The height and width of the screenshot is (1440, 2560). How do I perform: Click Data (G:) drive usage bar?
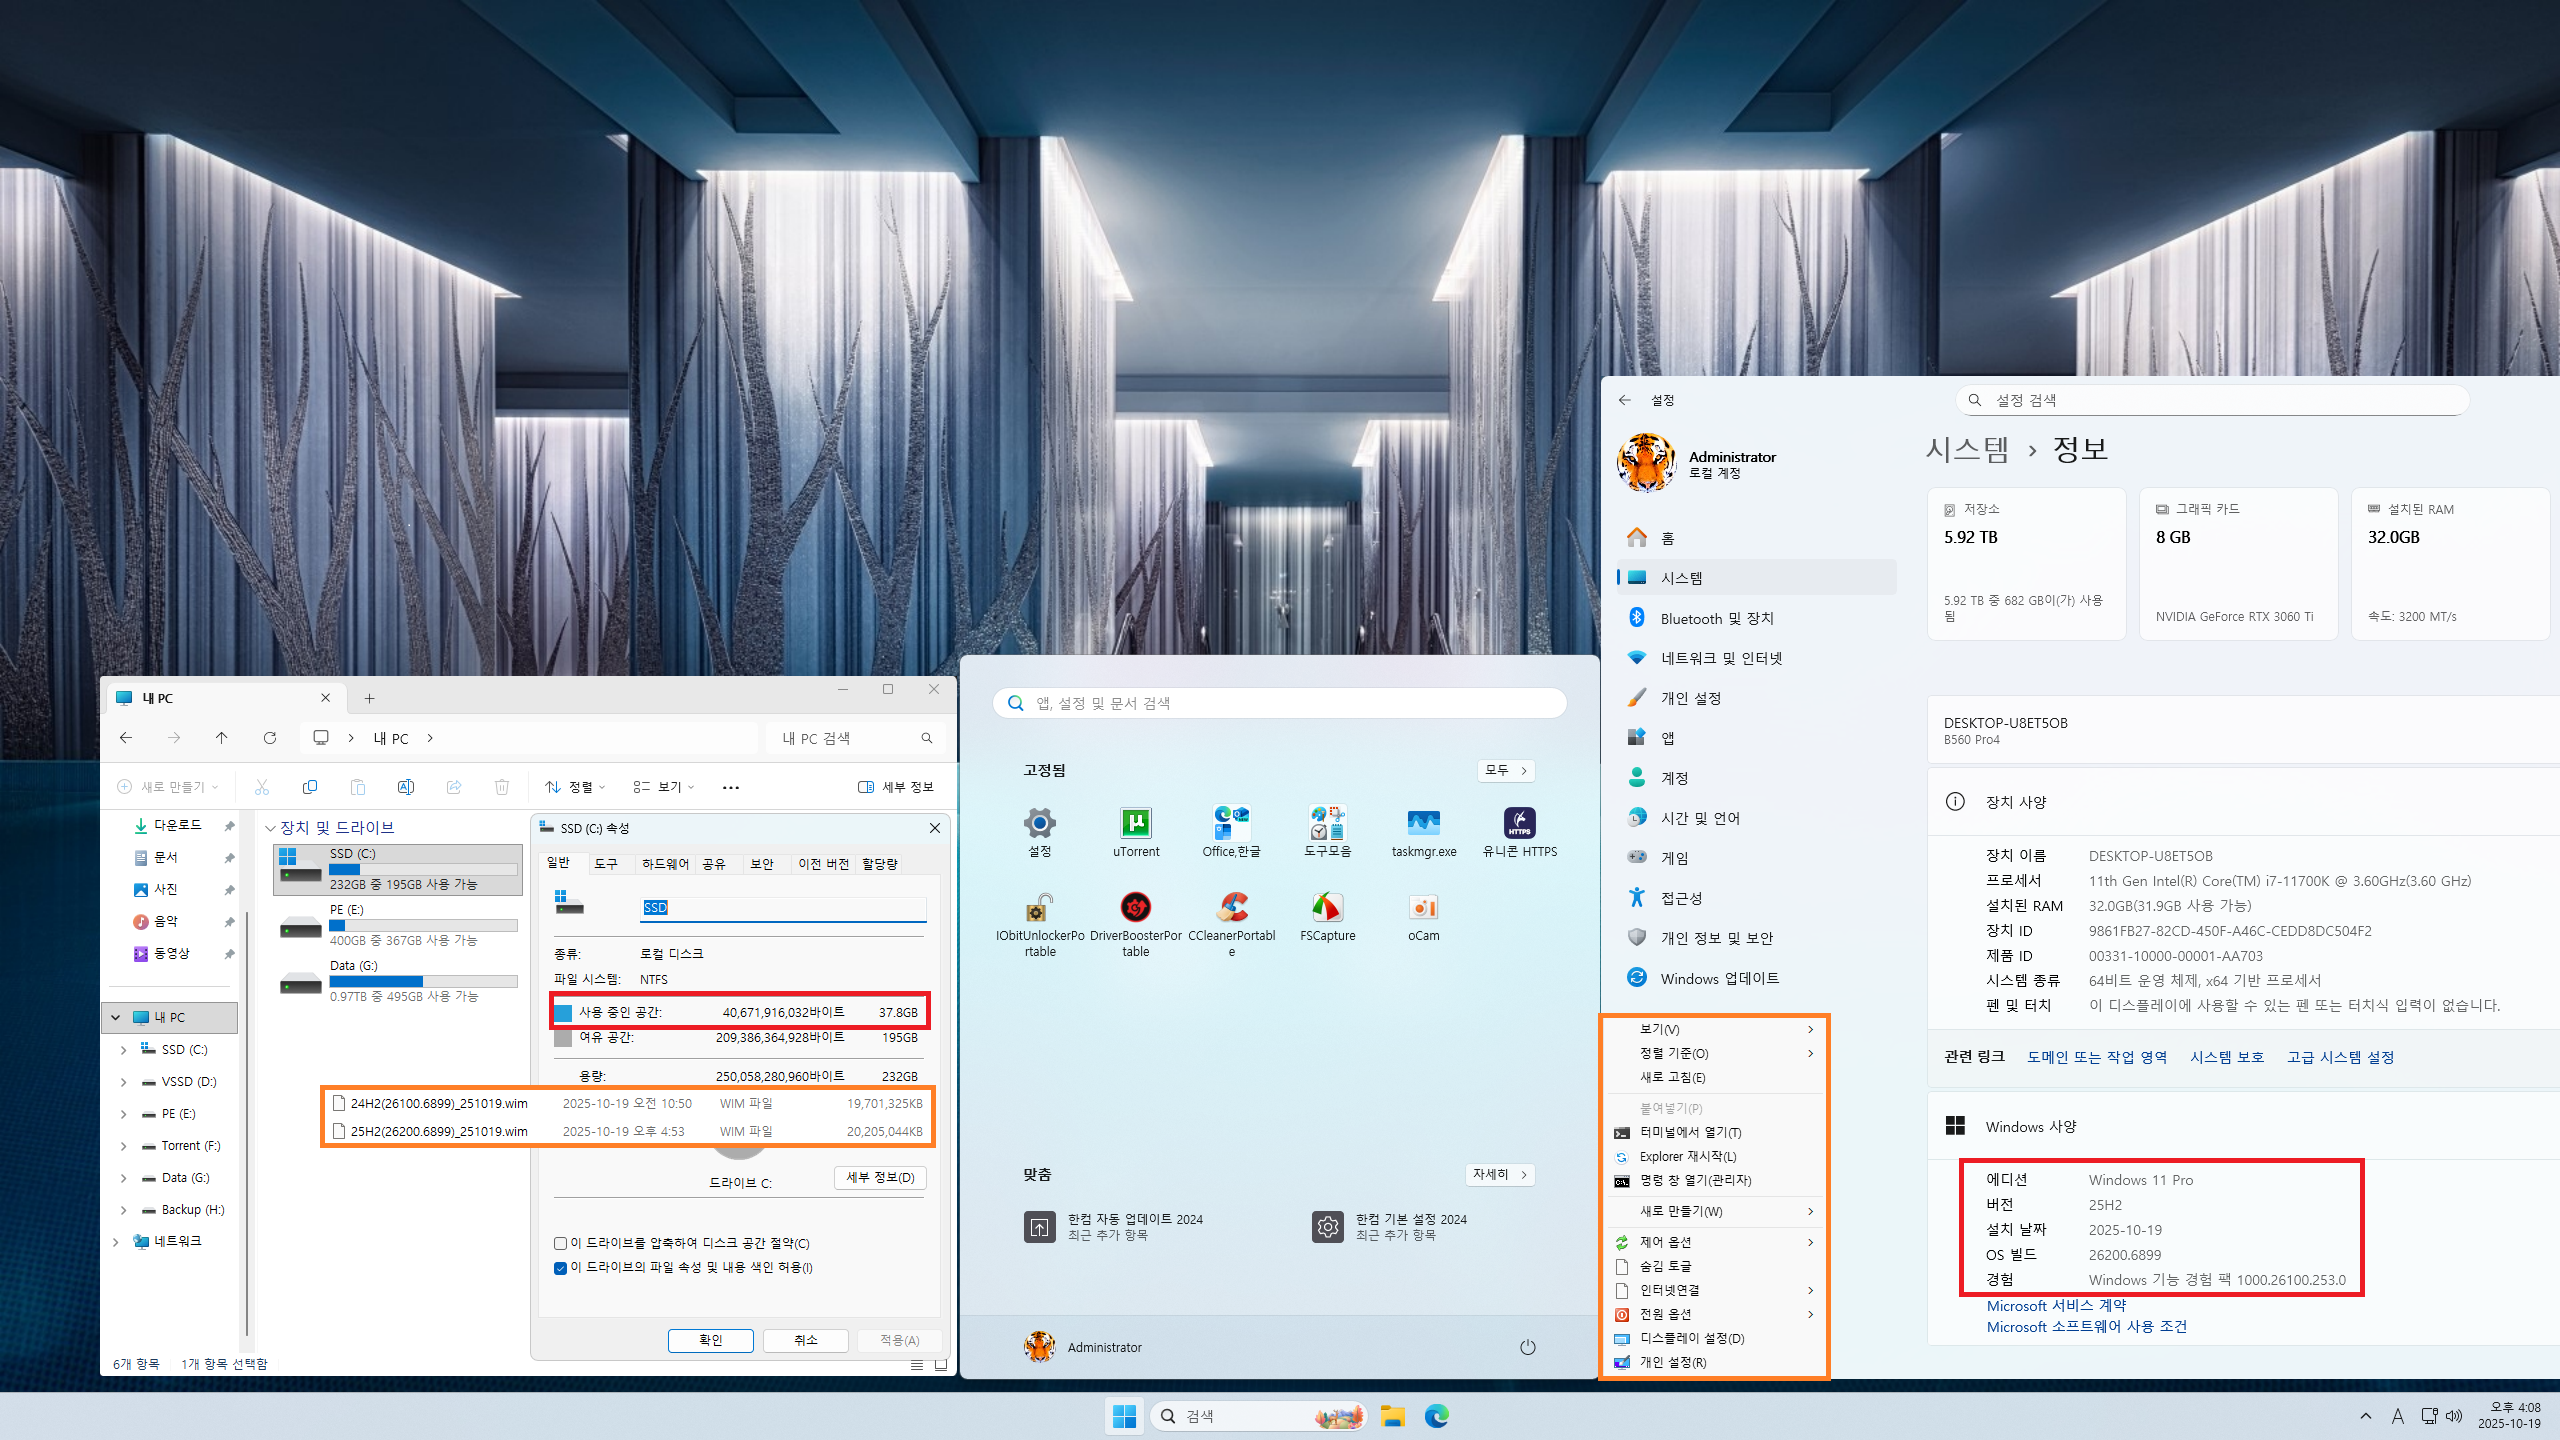pos(423,981)
